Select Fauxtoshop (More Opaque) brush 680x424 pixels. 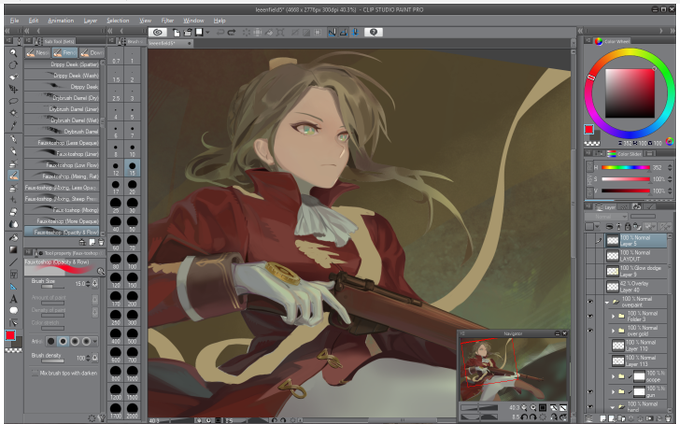(x=62, y=221)
